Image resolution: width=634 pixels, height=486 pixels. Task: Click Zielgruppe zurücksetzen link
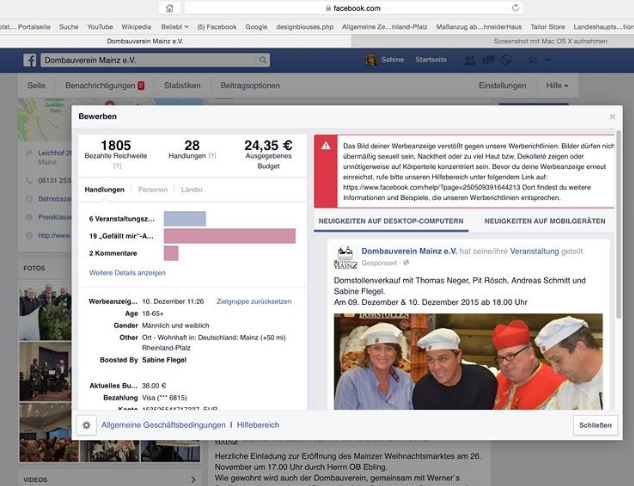(254, 302)
